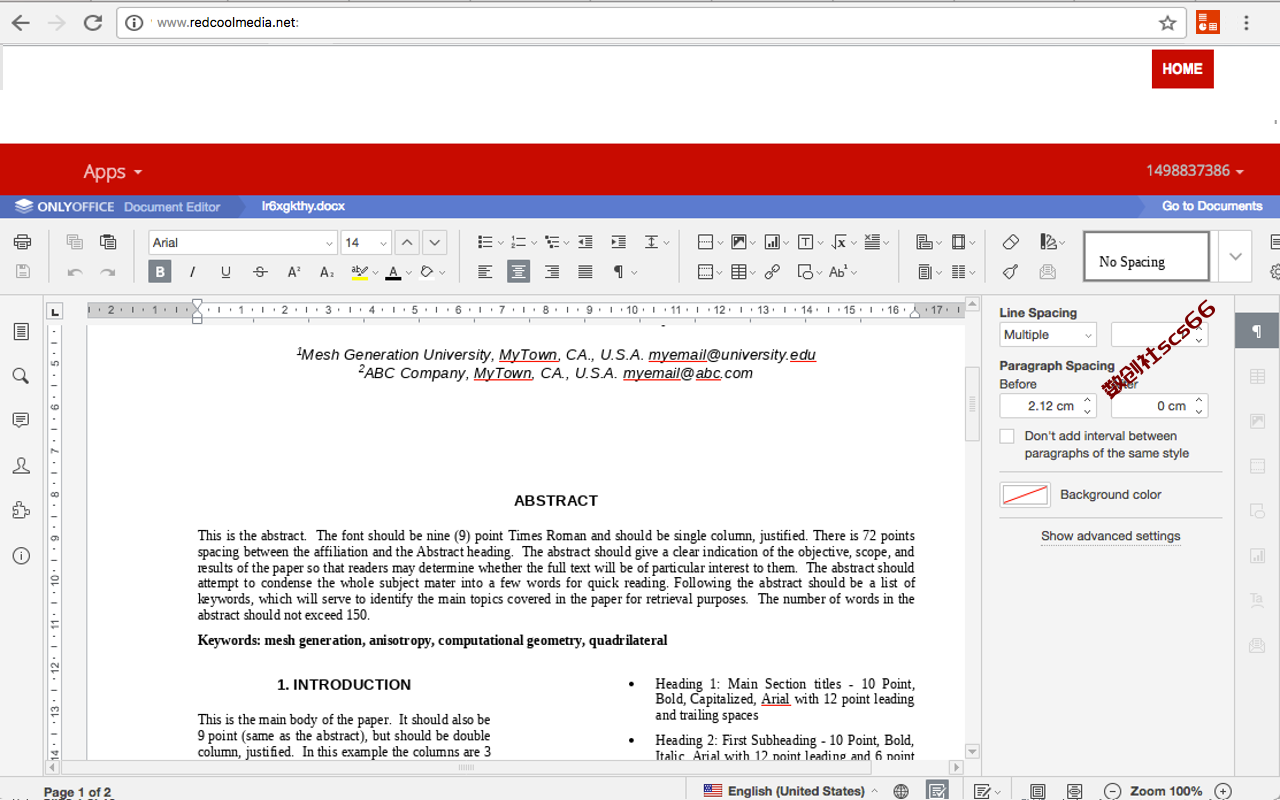Increase paragraph indent
1280x800 pixels.
tap(618, 242)
